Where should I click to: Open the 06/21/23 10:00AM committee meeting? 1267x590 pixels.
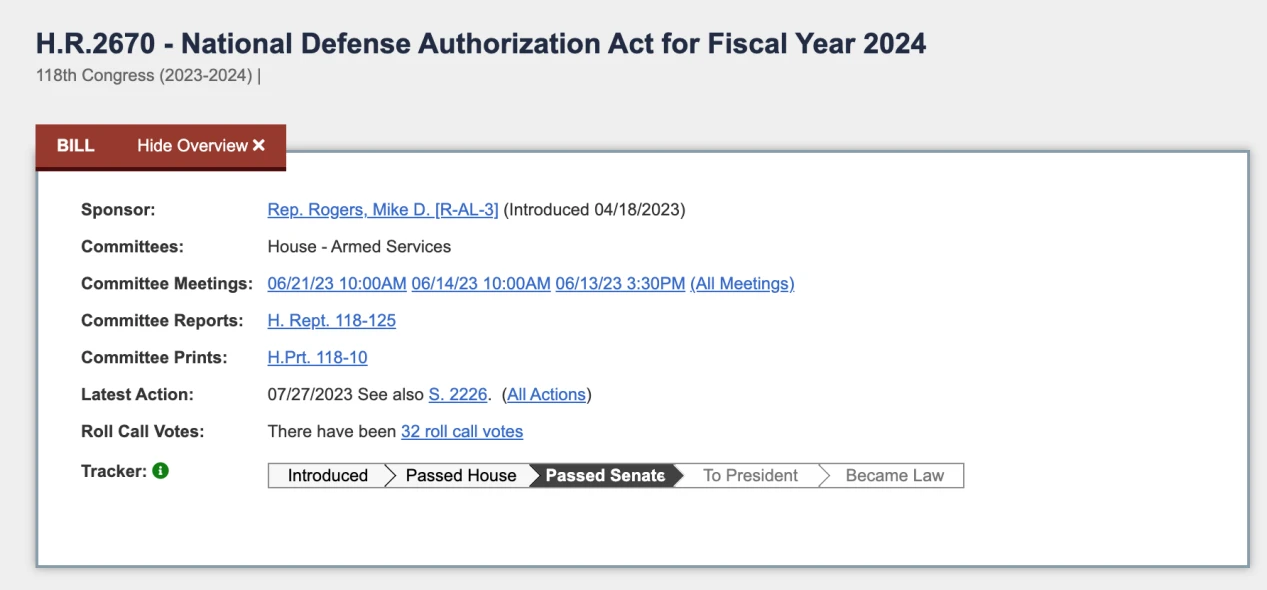click(337, 284)
